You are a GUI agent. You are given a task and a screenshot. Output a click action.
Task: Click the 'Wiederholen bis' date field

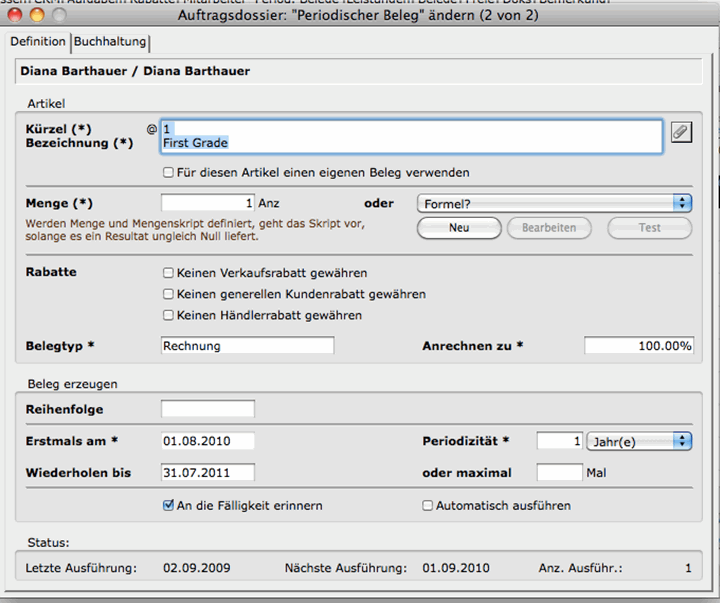[207, 473]
